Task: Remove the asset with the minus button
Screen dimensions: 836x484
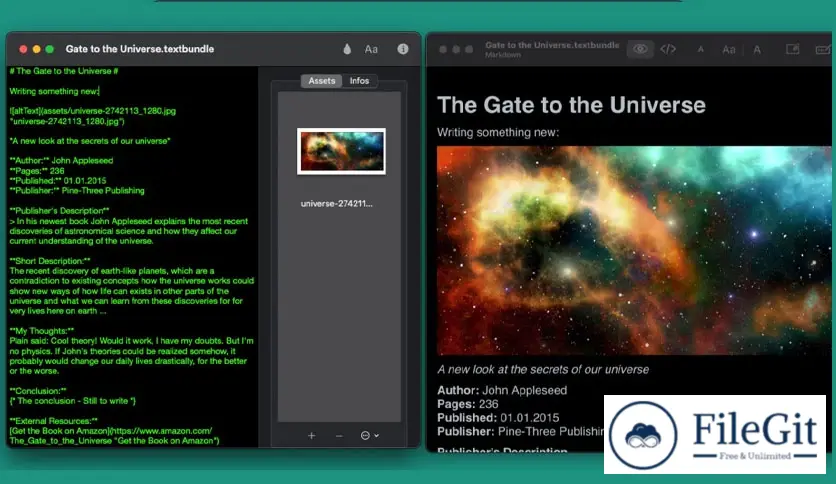Action: pos(339,435)
